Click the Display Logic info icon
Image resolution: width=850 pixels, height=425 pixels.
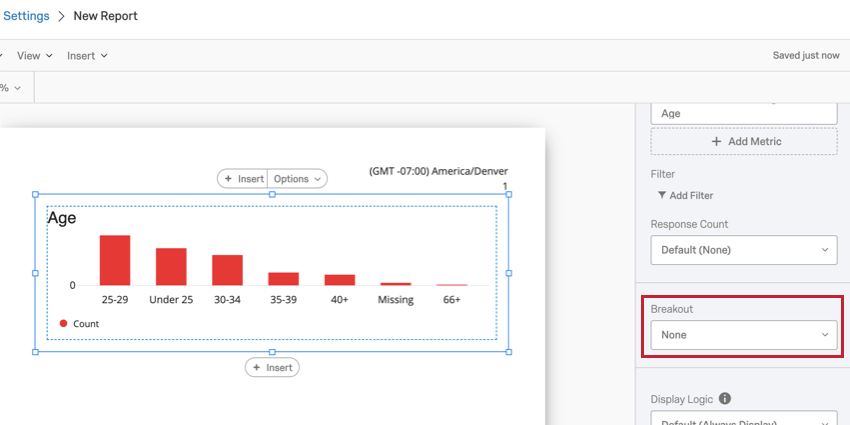725,399
